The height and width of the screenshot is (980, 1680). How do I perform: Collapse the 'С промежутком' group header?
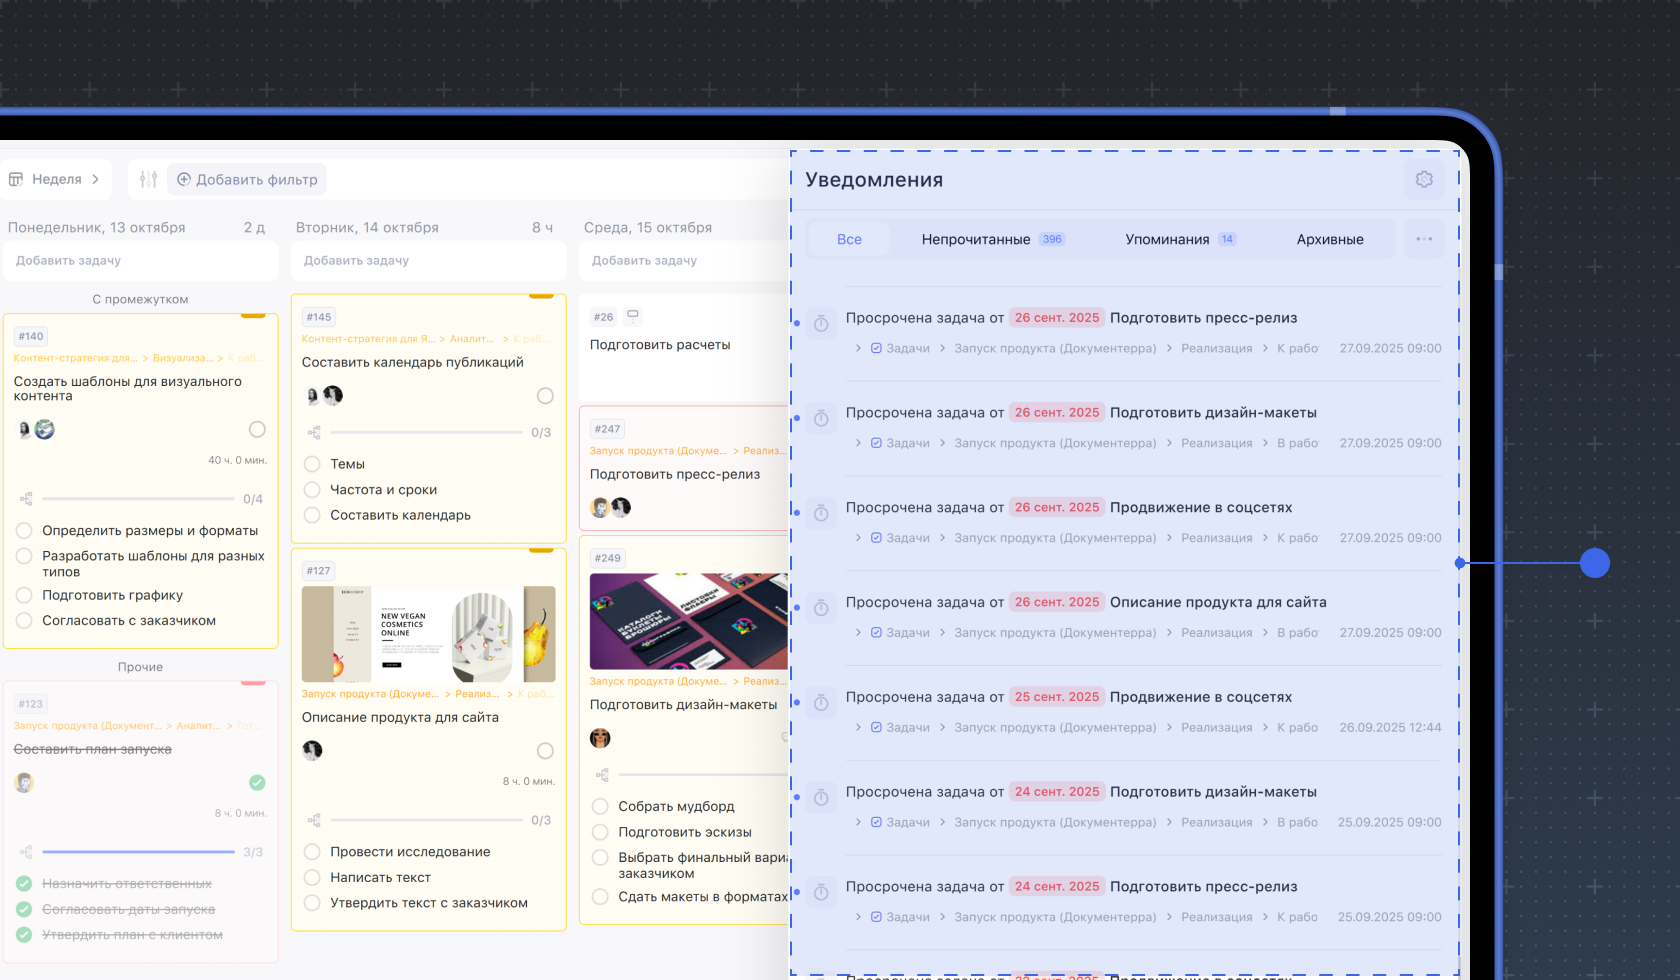pos(140,299)
